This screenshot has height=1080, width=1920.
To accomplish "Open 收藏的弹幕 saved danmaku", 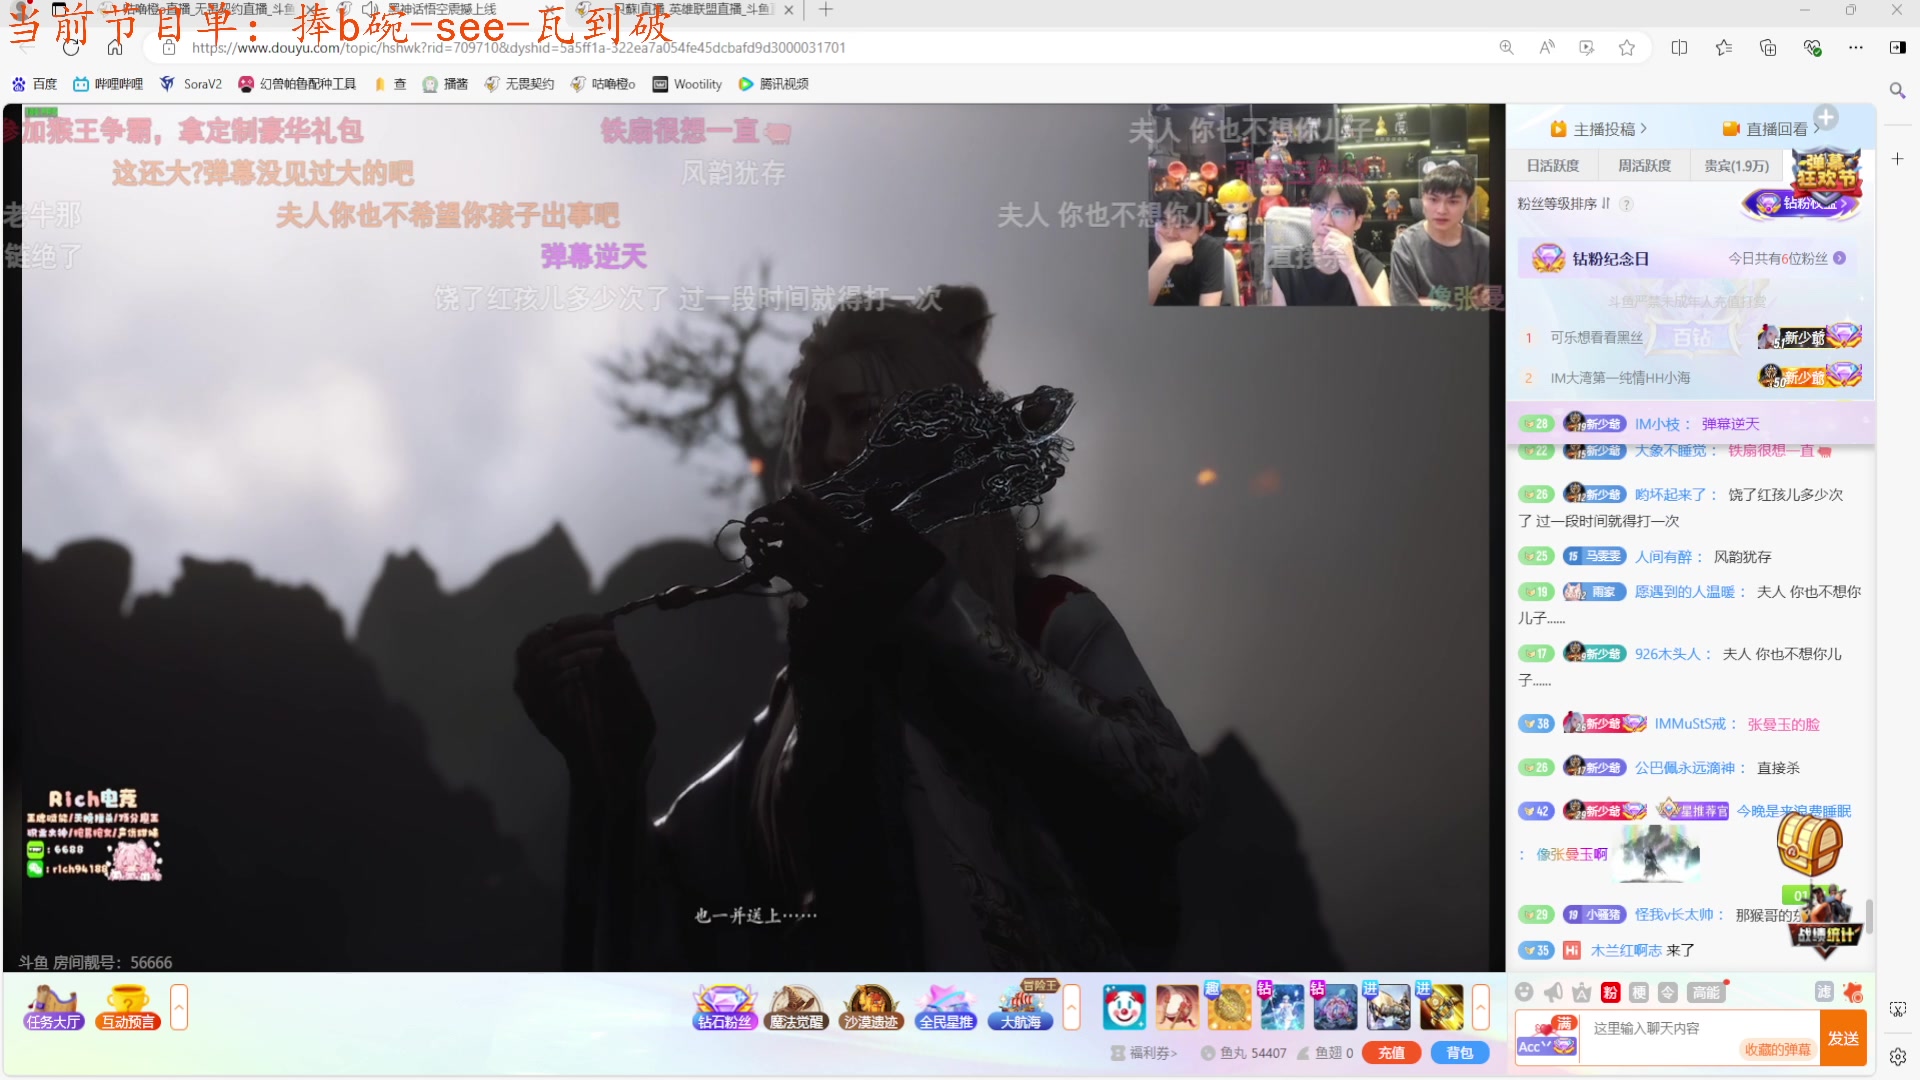I will [1778, 1049].
